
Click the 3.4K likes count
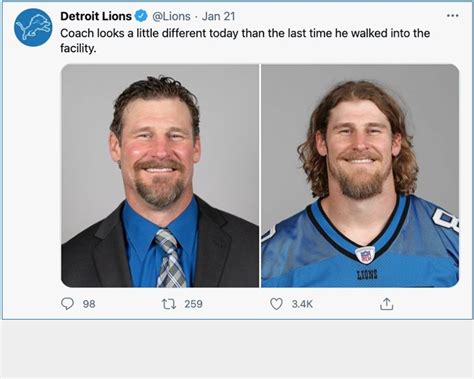coord(302,304)
